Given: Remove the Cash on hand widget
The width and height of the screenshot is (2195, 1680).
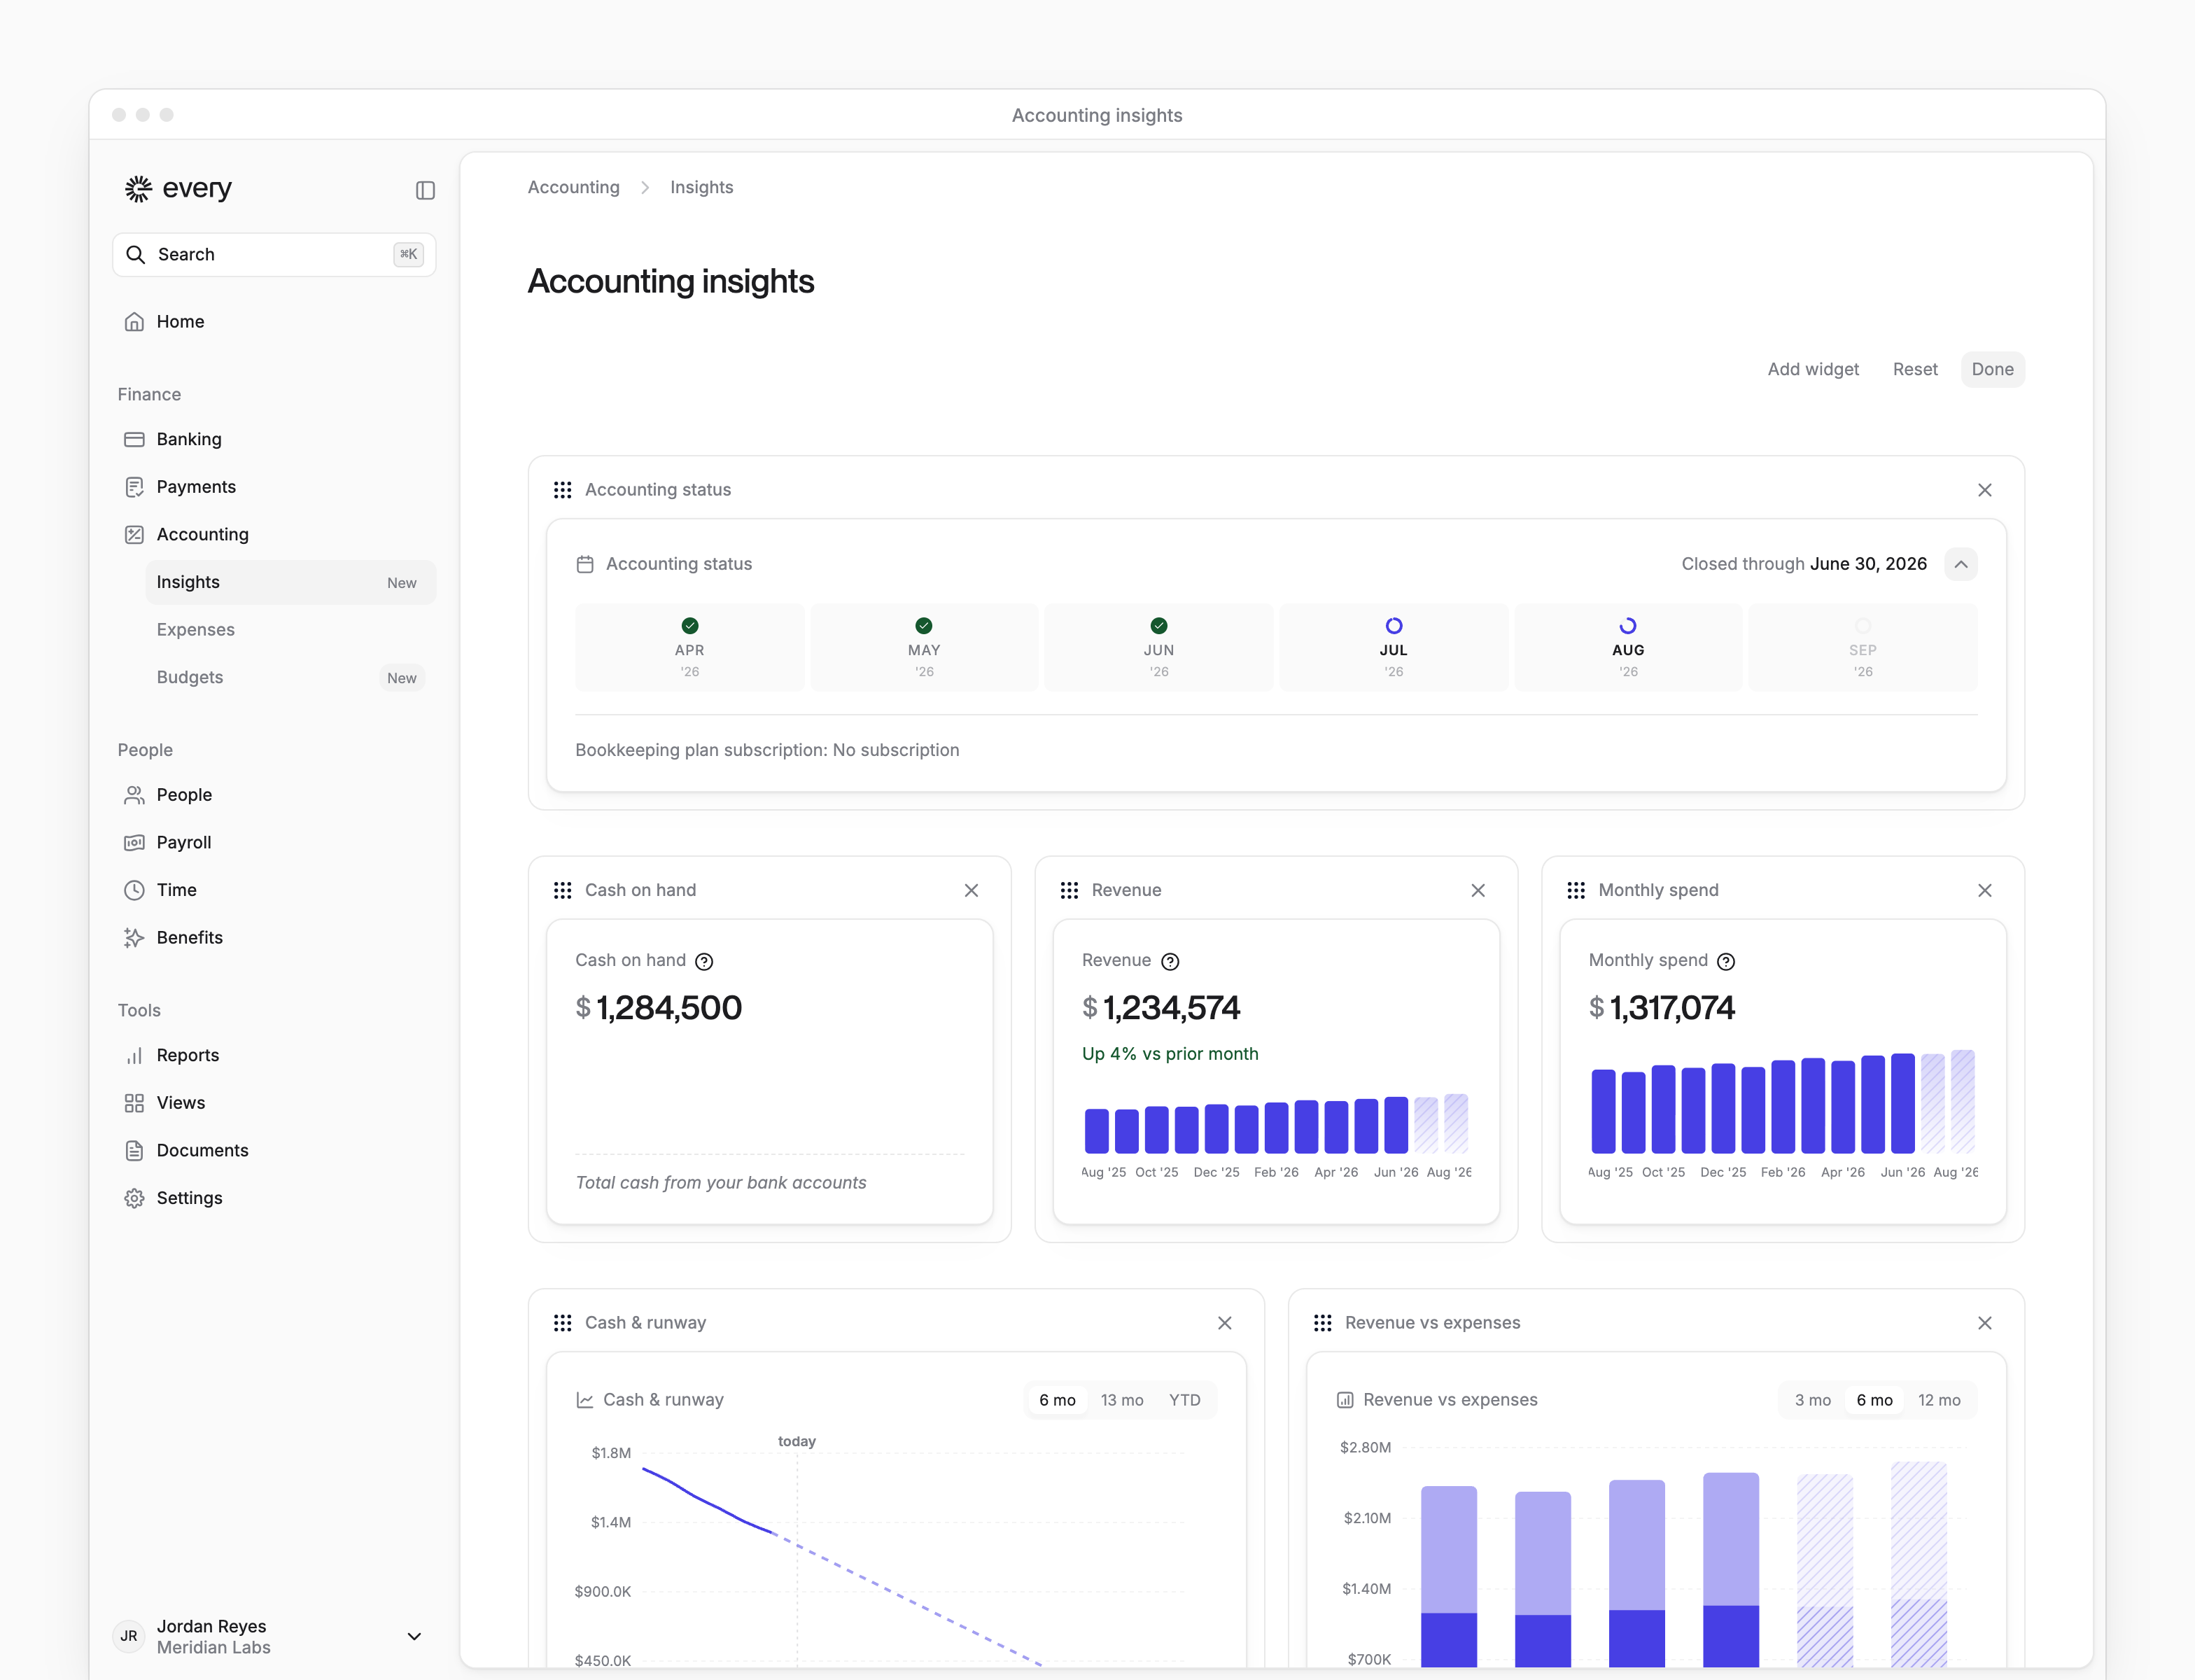Looking at the screenshot, I should coord(971,890).
